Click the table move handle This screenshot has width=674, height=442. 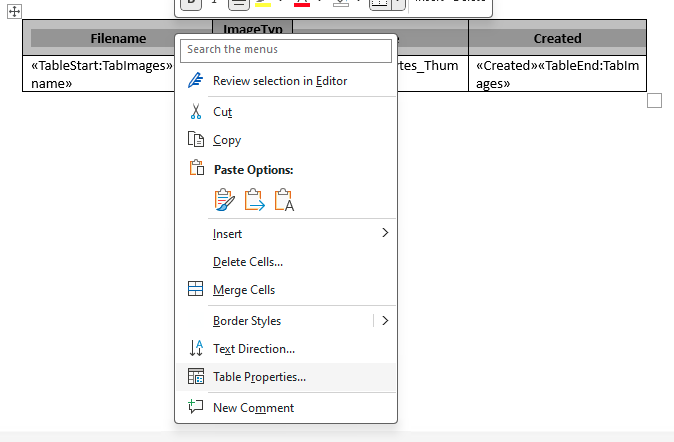[x=15, y=9]
